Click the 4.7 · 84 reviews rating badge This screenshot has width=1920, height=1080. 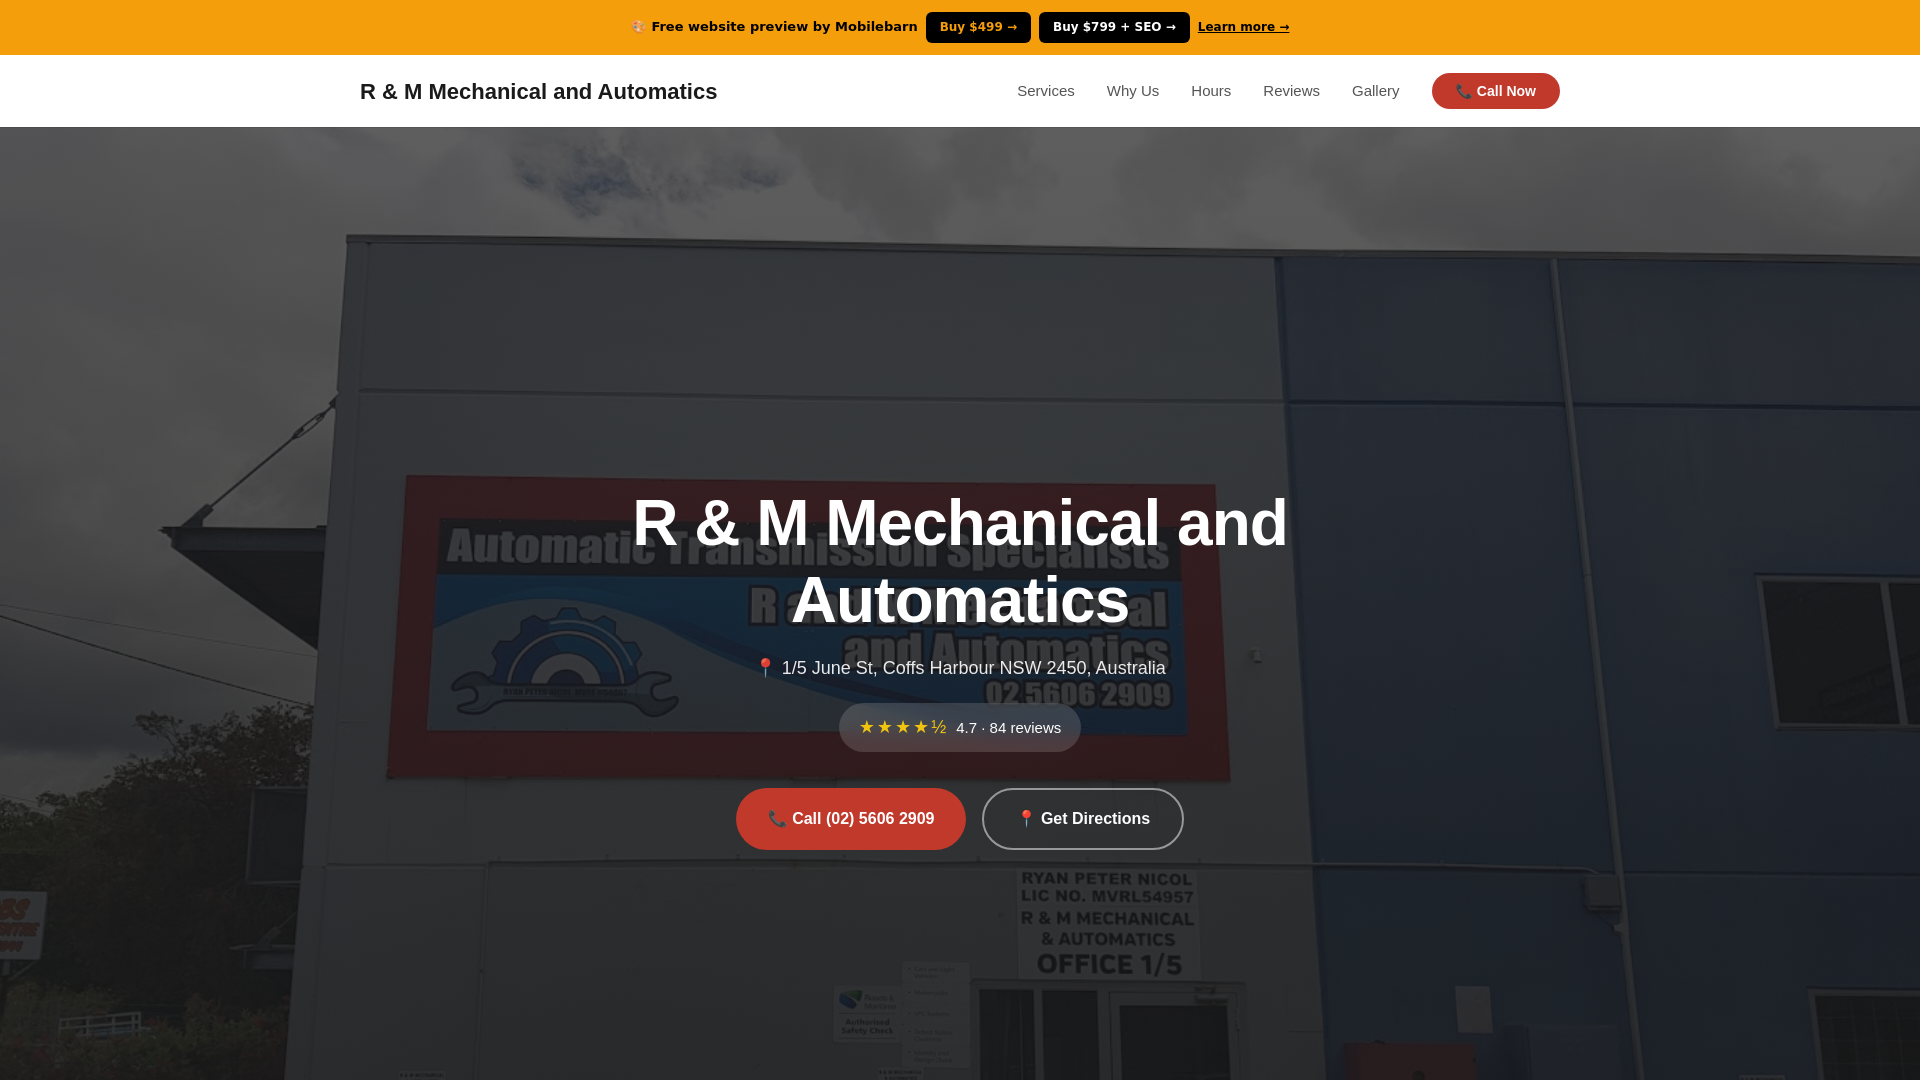tap(959, 728)
